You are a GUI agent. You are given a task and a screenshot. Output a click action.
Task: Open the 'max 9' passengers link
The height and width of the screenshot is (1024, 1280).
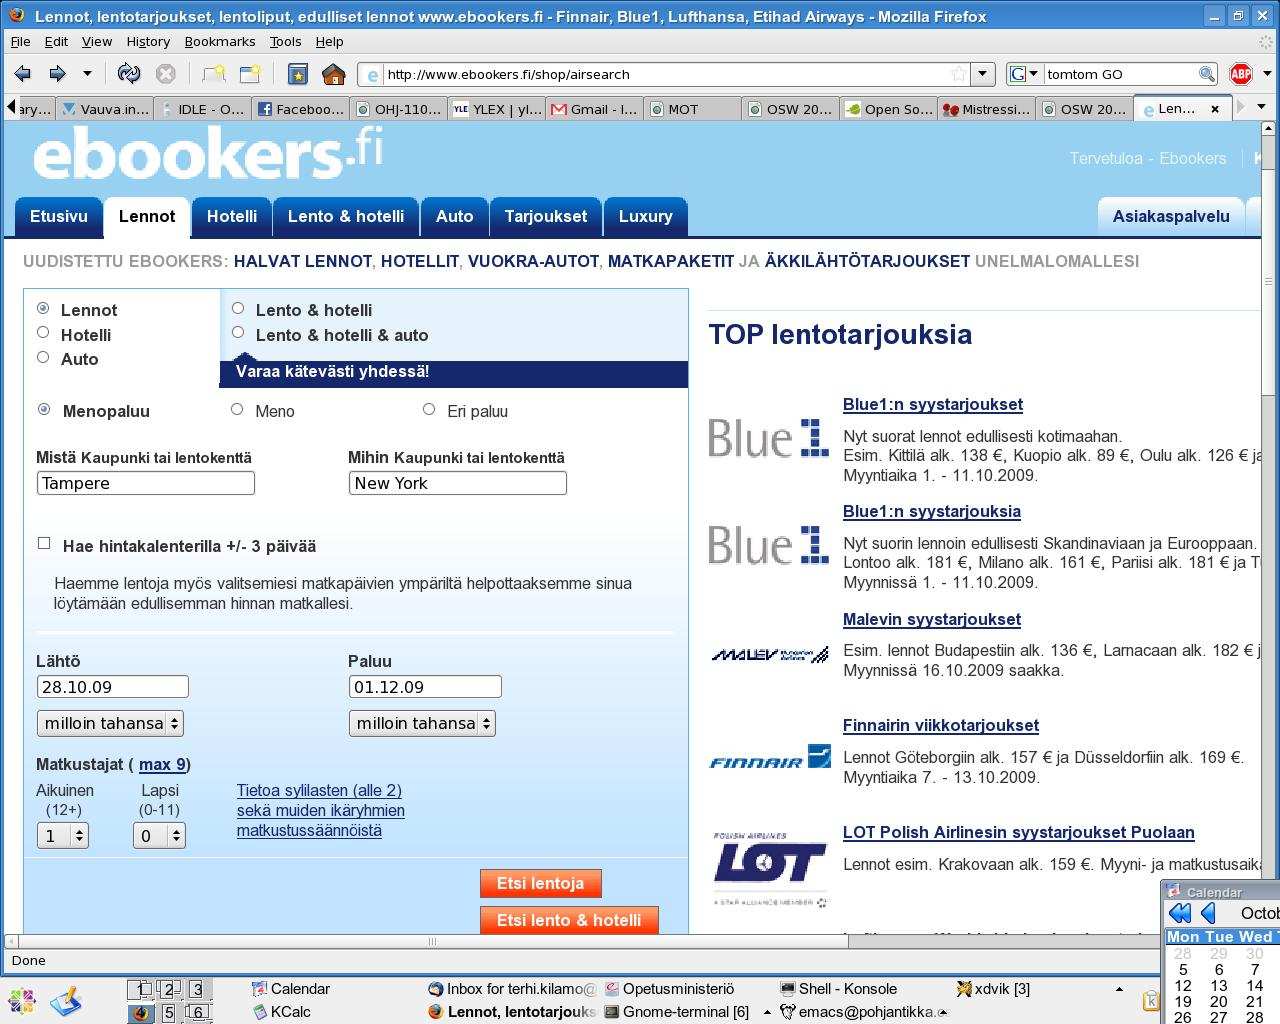162,764
